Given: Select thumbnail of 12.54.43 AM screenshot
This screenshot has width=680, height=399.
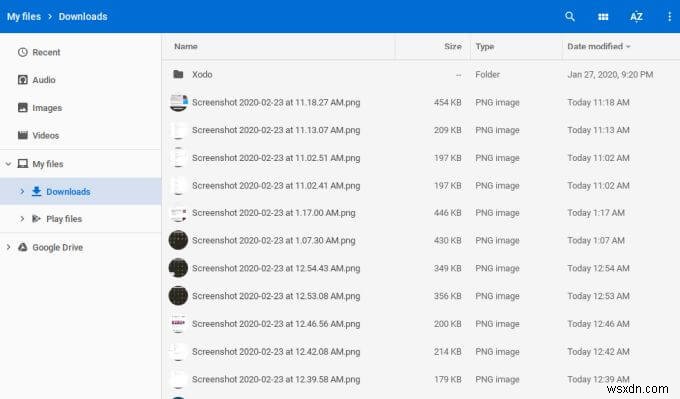Looking at the screenshot, I should [x=178, y=268].
